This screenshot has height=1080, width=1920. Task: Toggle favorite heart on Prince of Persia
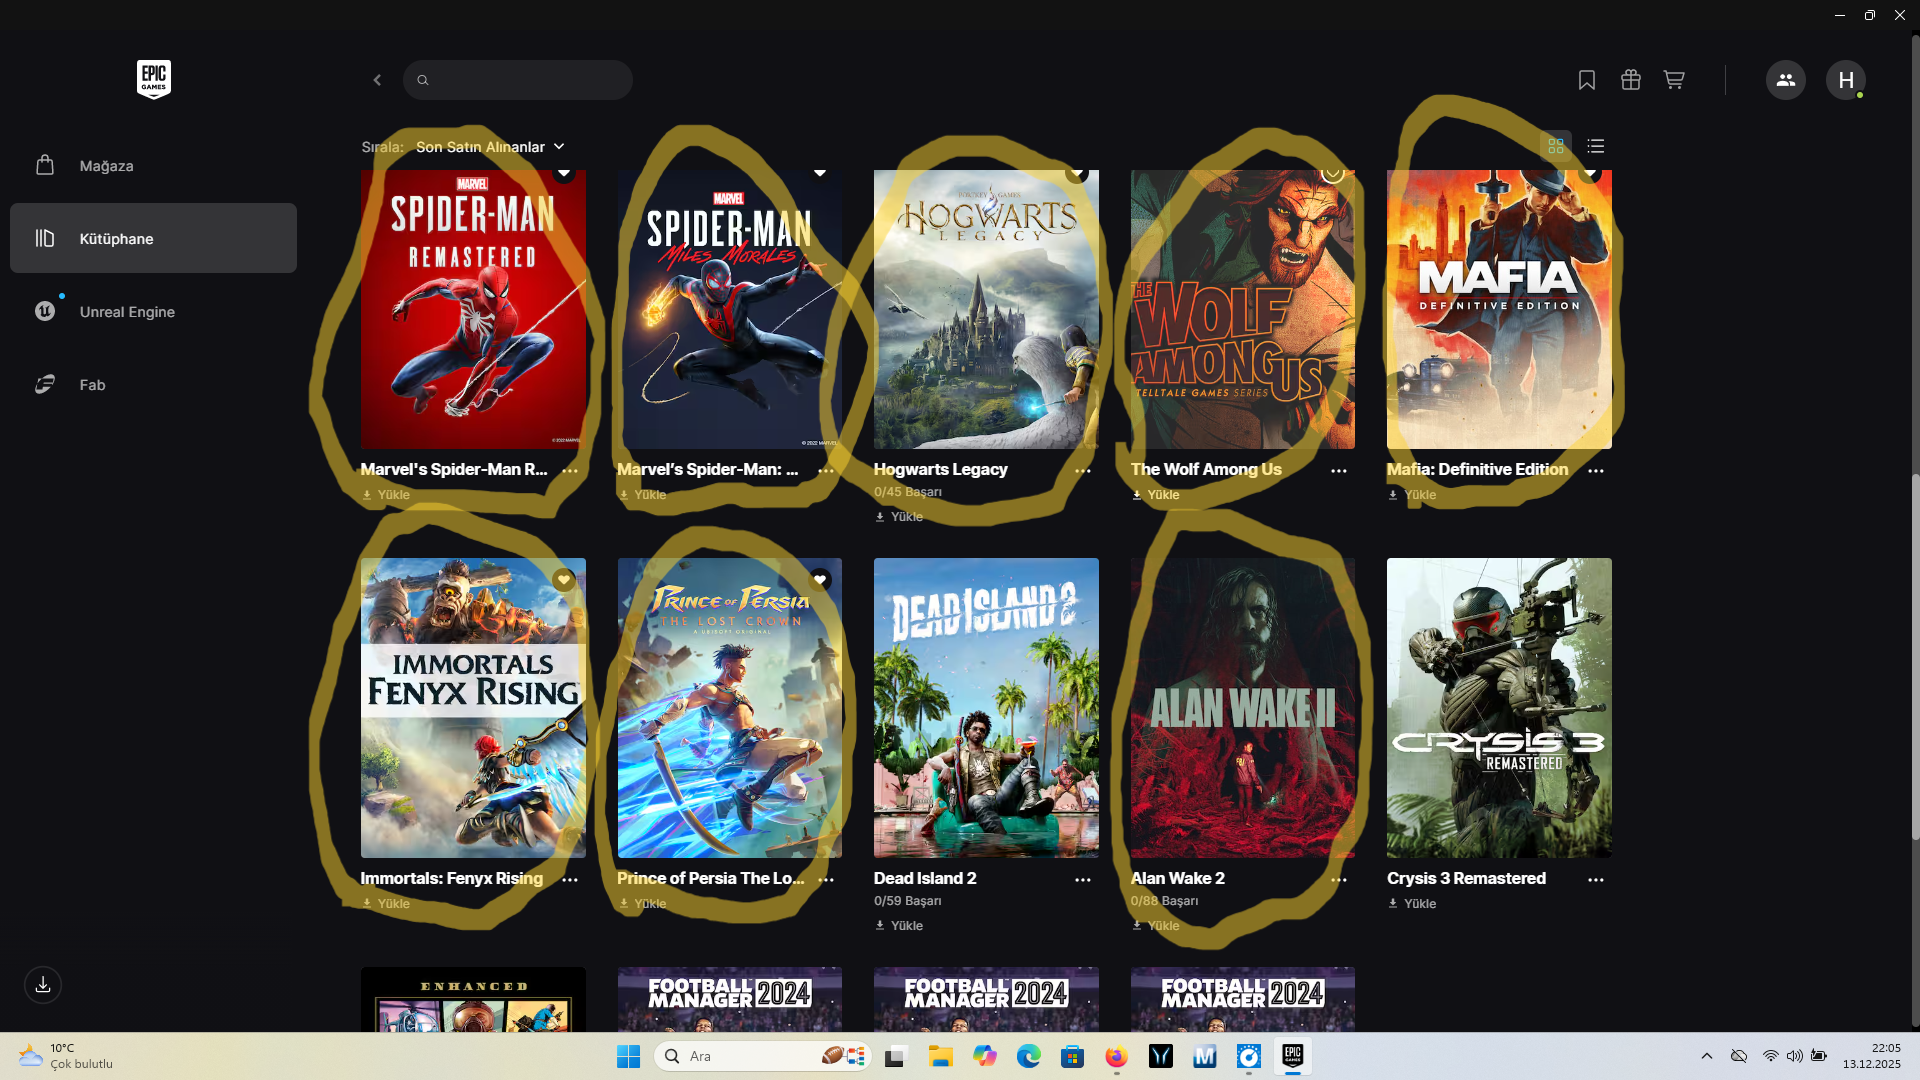(x=820, y=580)
